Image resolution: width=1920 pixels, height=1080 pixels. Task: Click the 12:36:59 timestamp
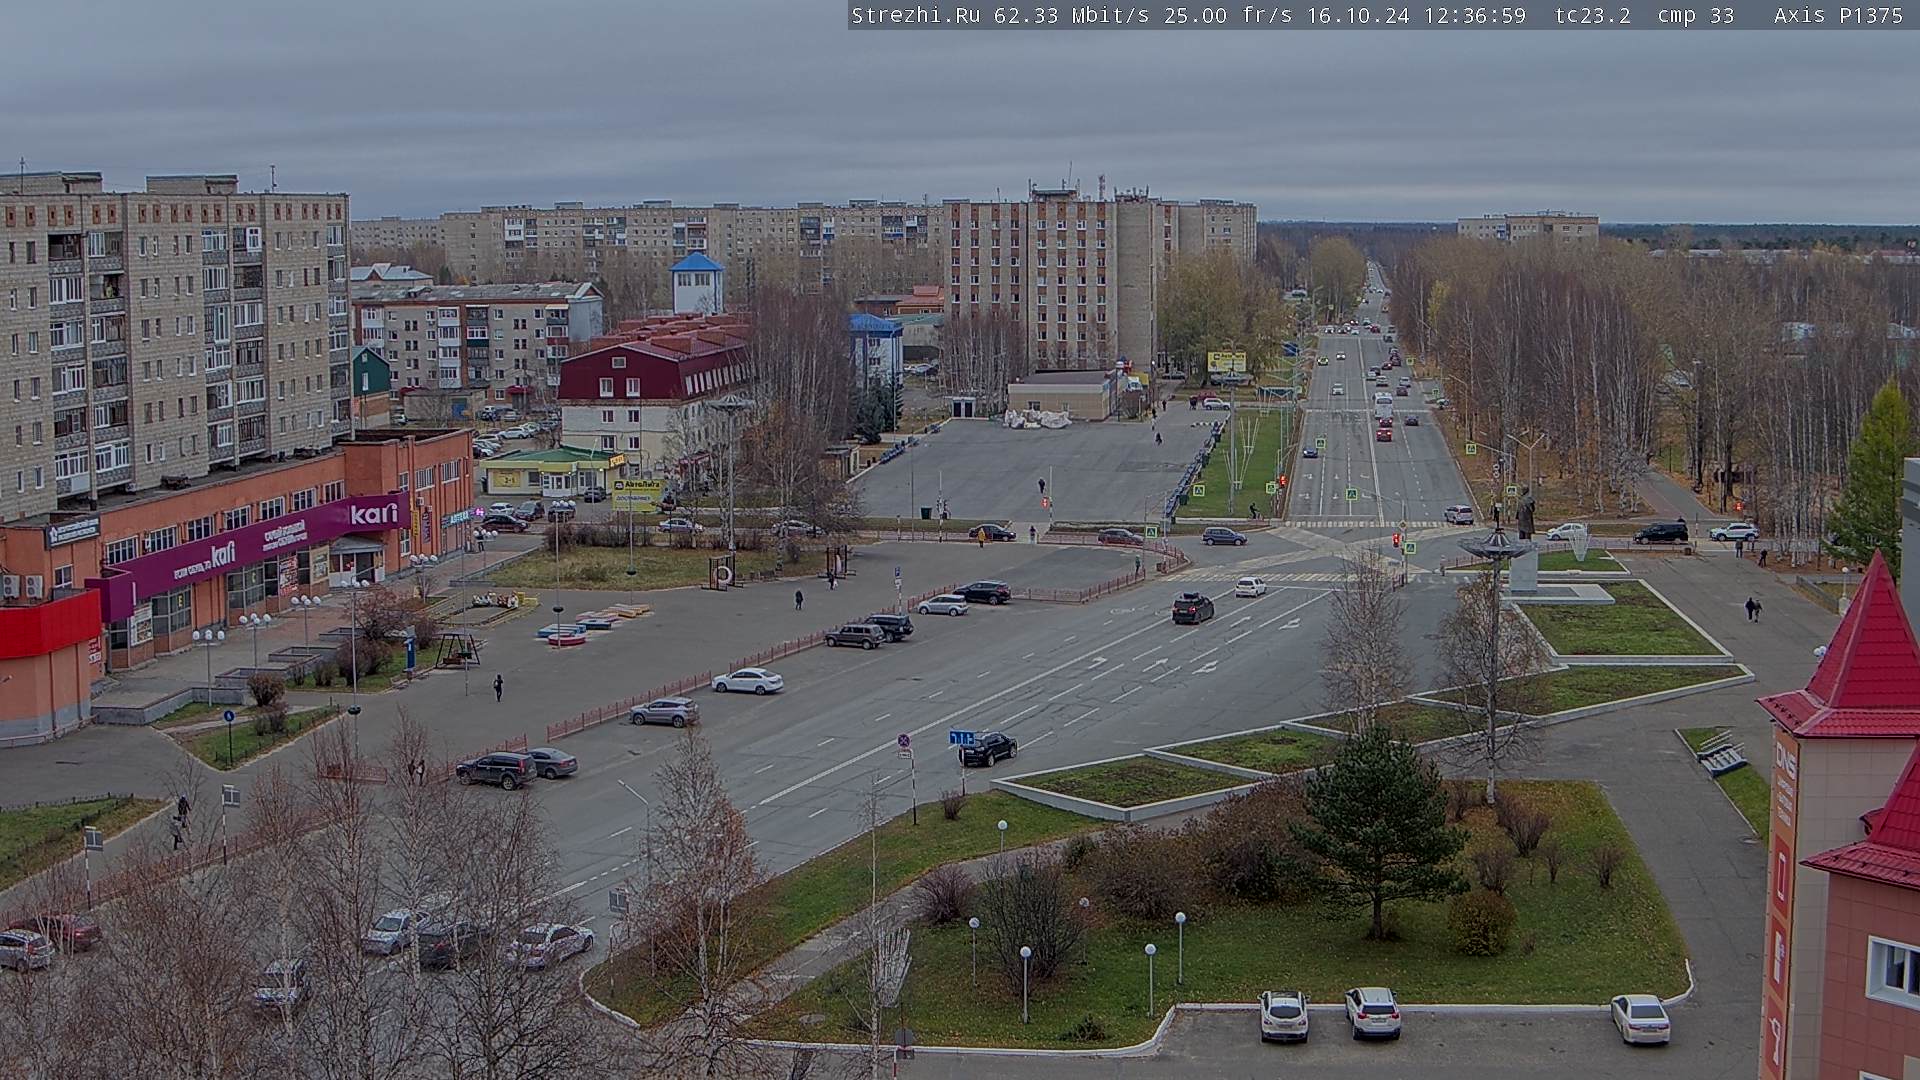[1475, 15]
